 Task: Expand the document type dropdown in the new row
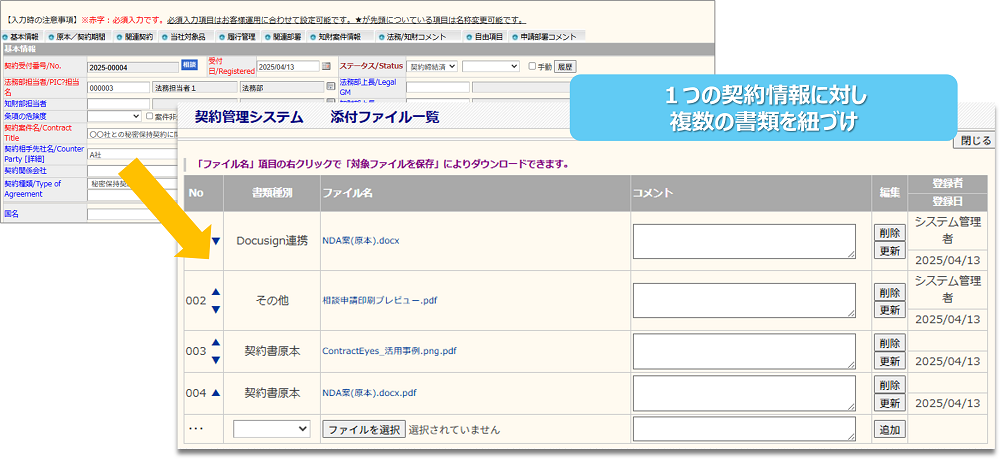point(272,429)
